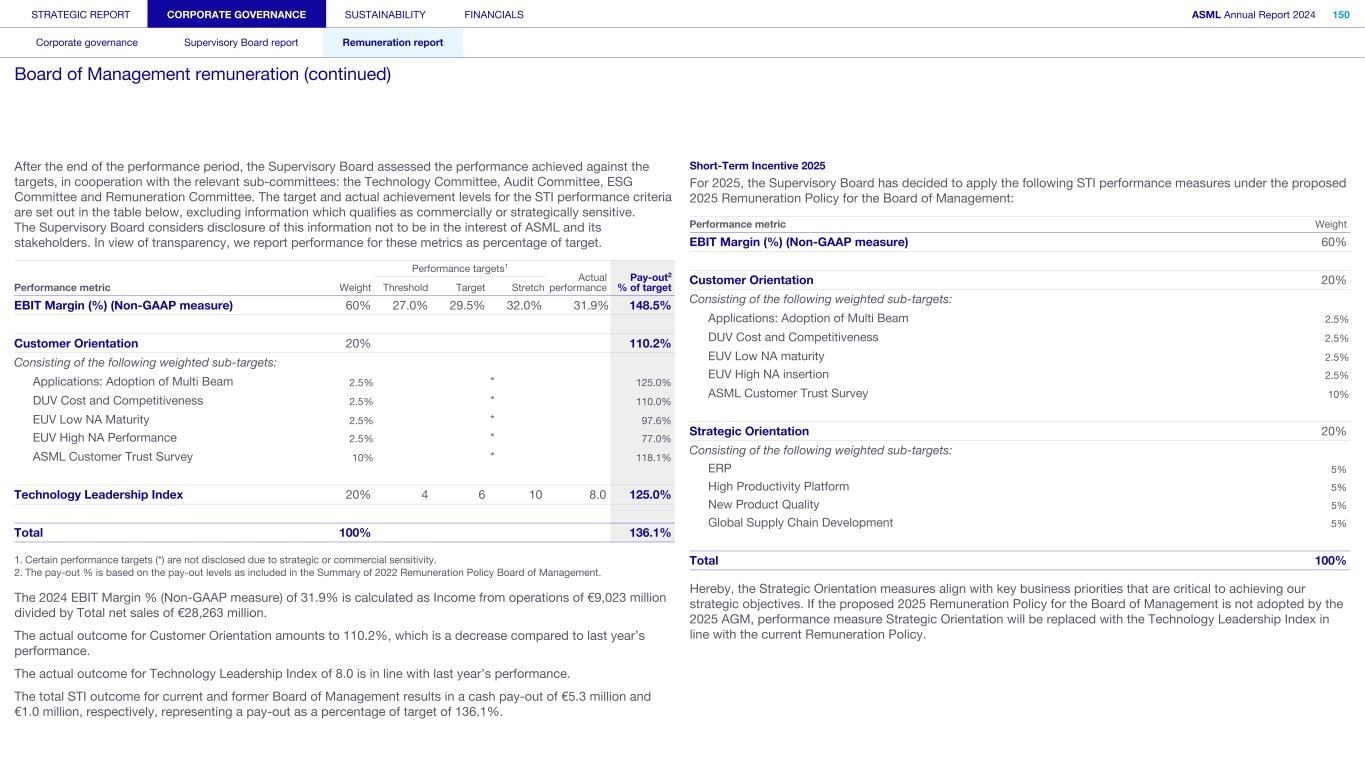
Task: Go to the Financials tab
Action: (x=494, y=14)
